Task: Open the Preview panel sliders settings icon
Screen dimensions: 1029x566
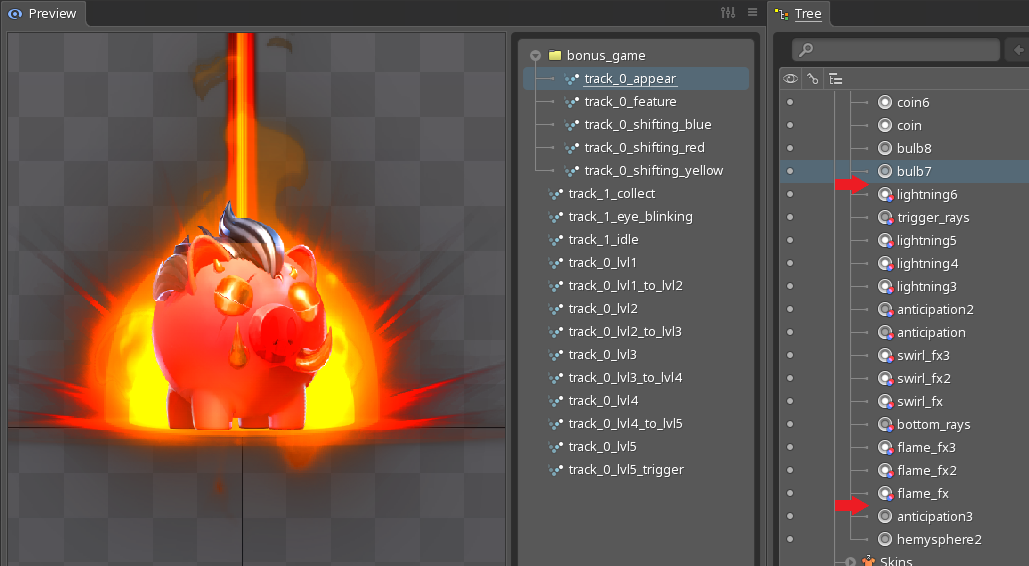Action: [x=728, y=13]
